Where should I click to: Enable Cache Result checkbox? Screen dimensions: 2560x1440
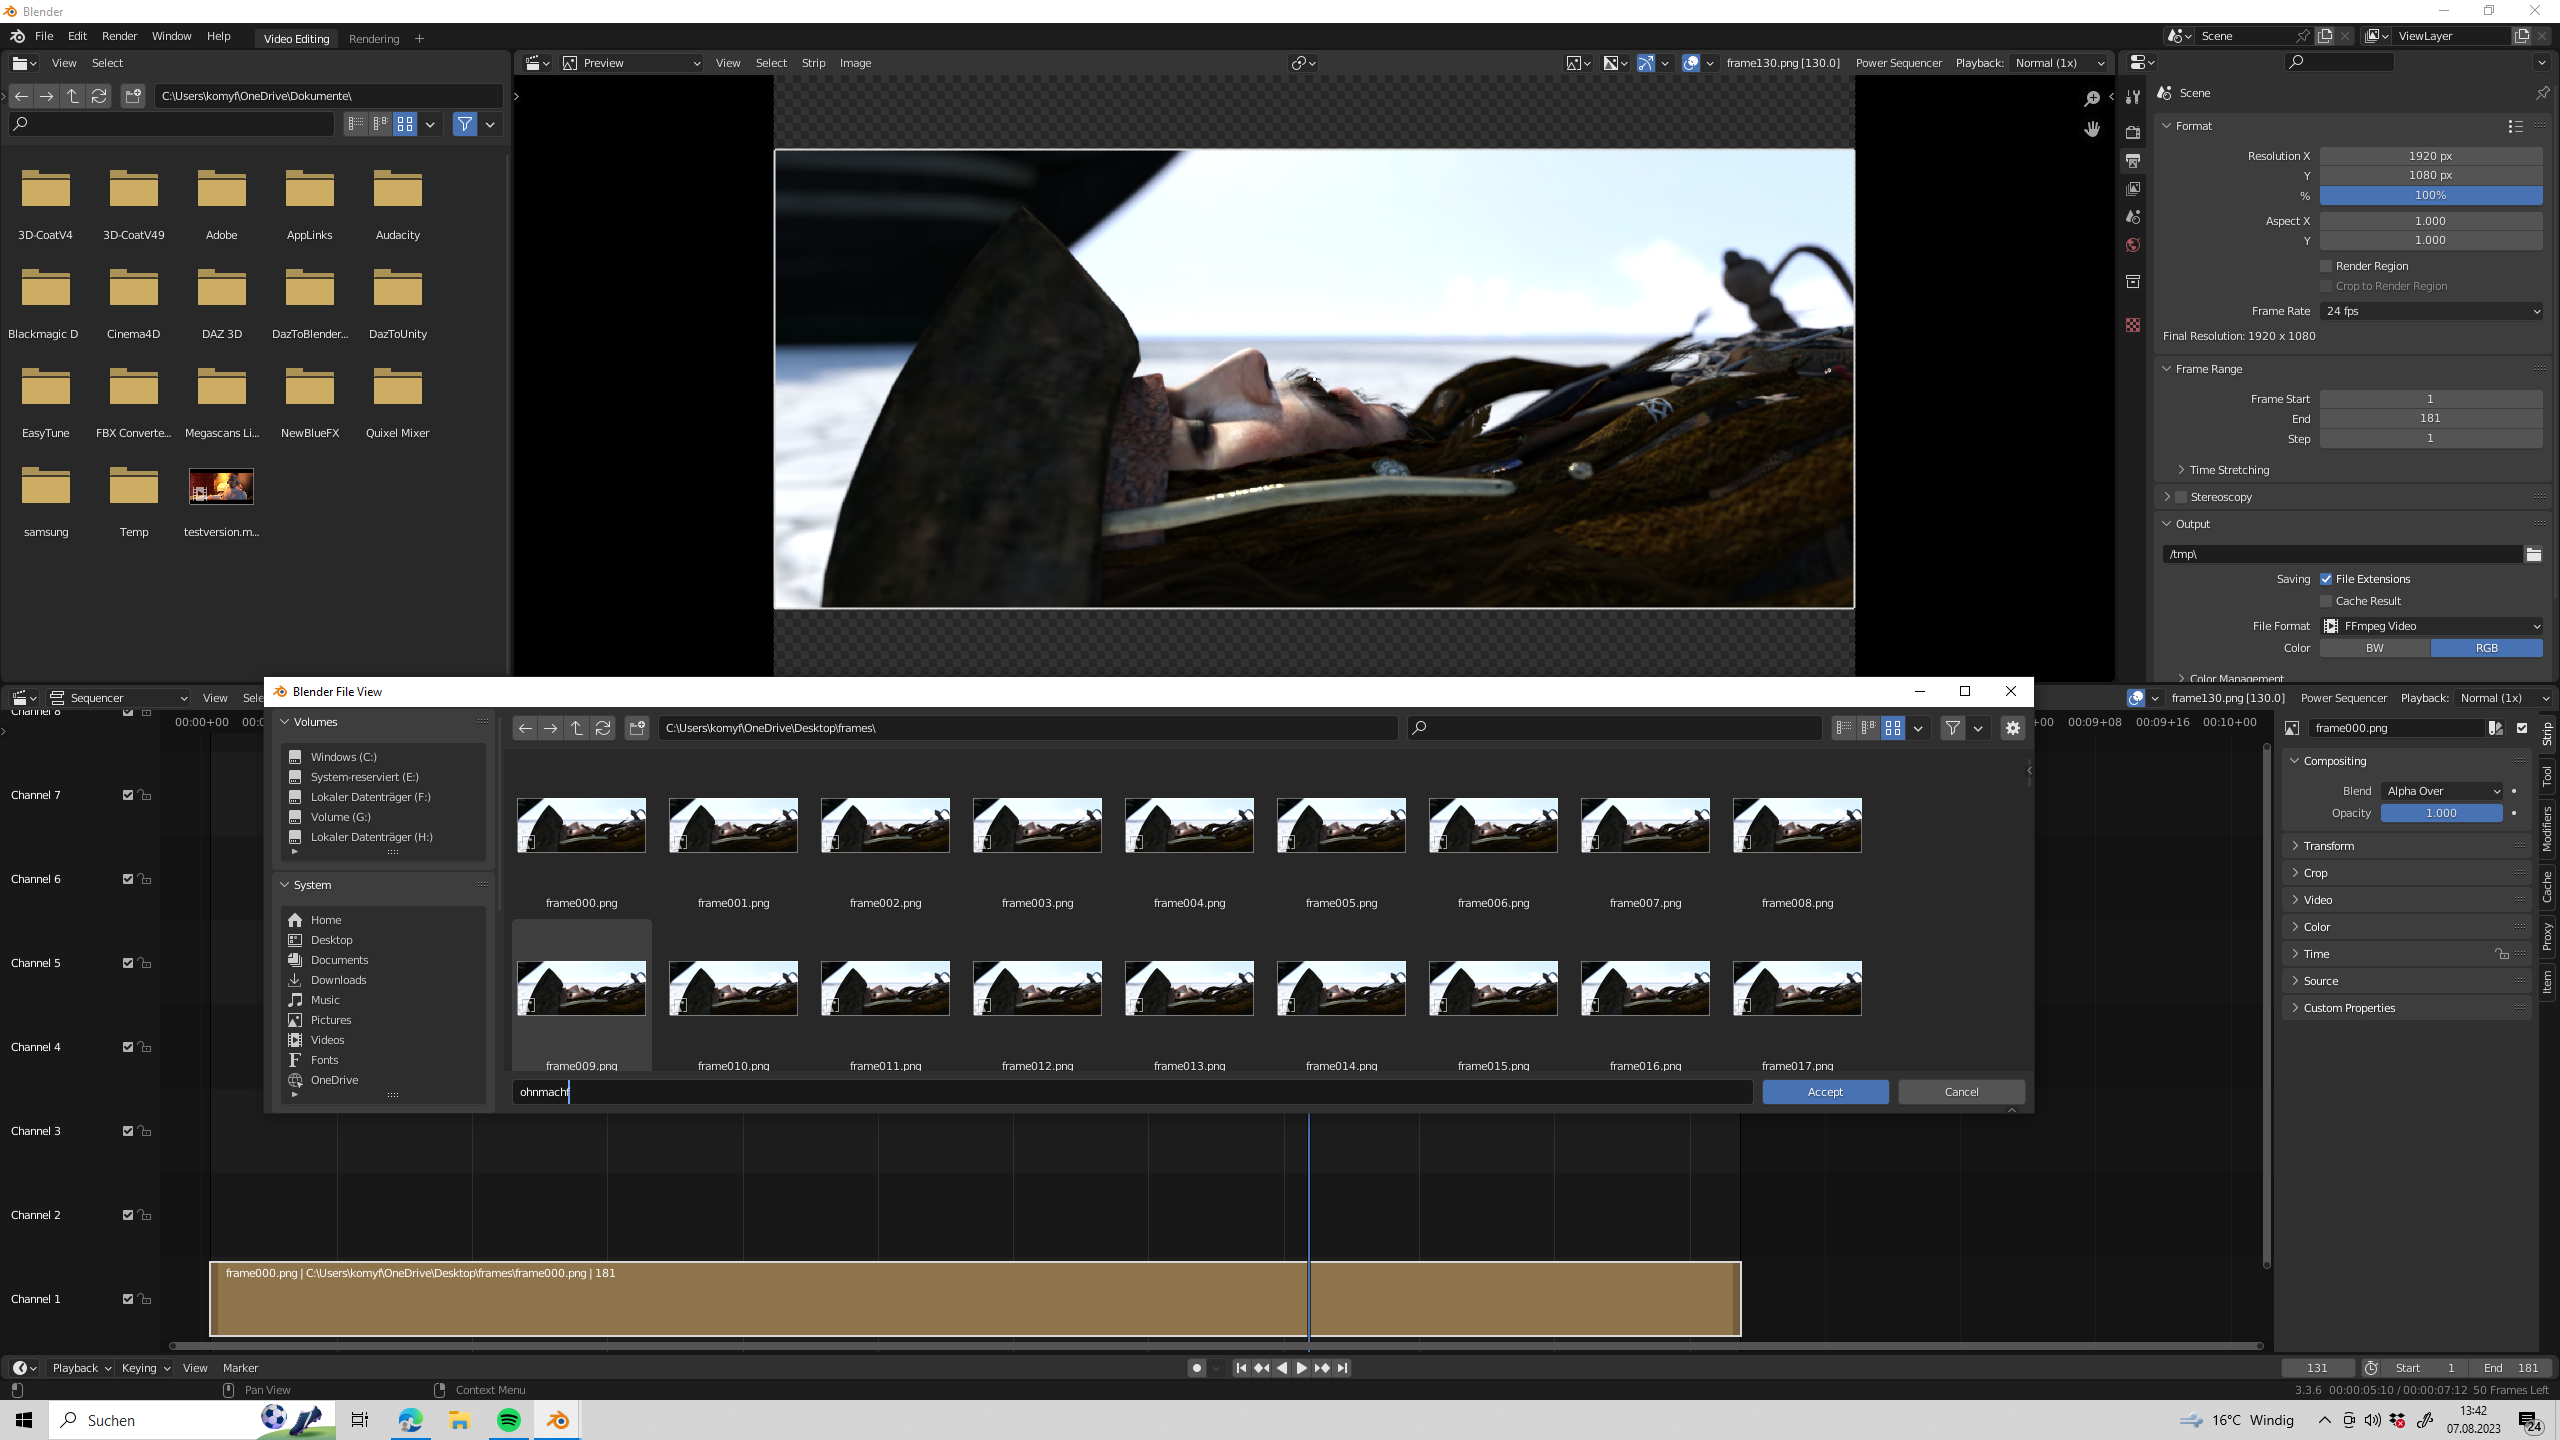pyautogui.click(x=2326, y=601)
